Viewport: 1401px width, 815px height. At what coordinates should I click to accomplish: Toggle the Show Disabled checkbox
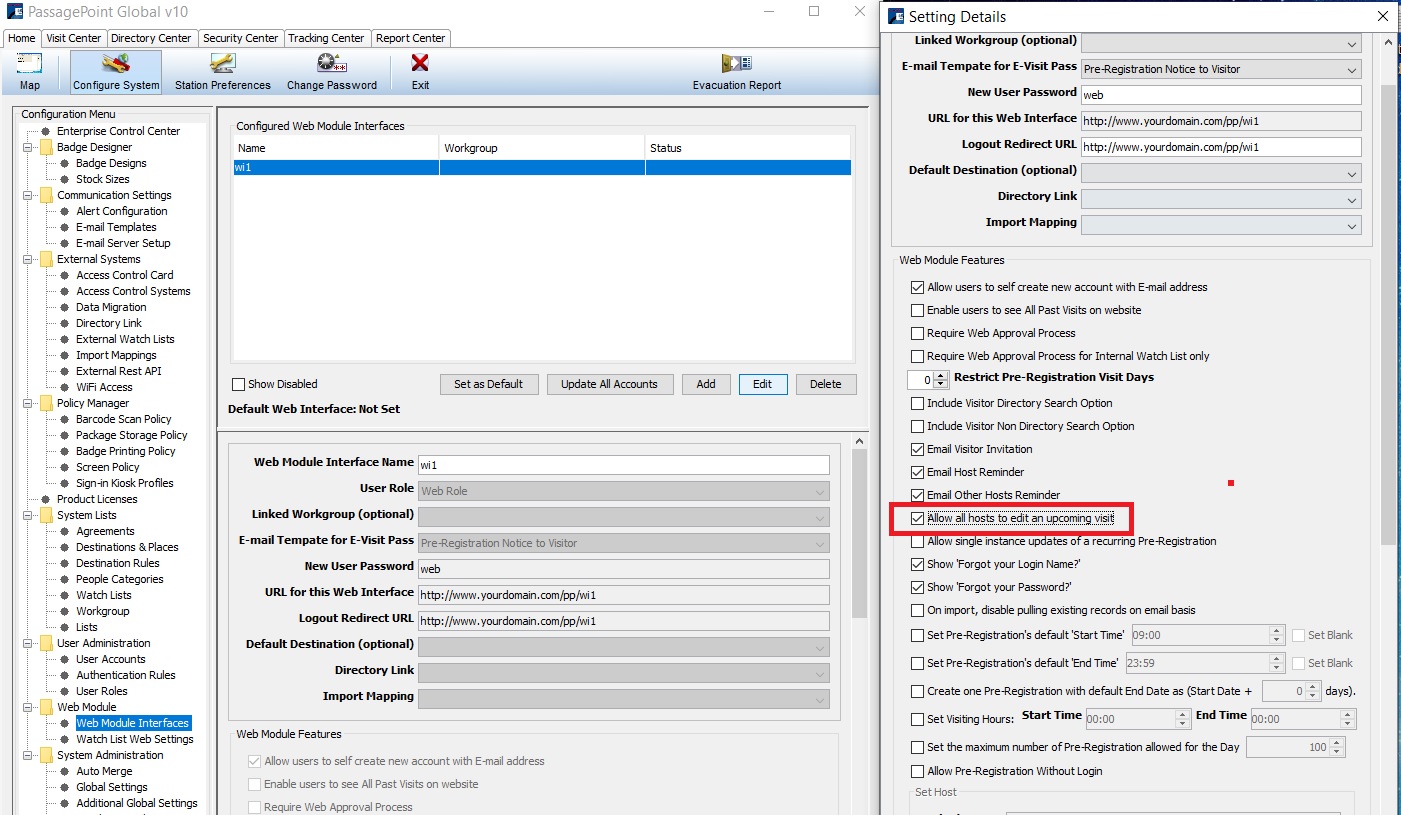click(x=238, y=384)
